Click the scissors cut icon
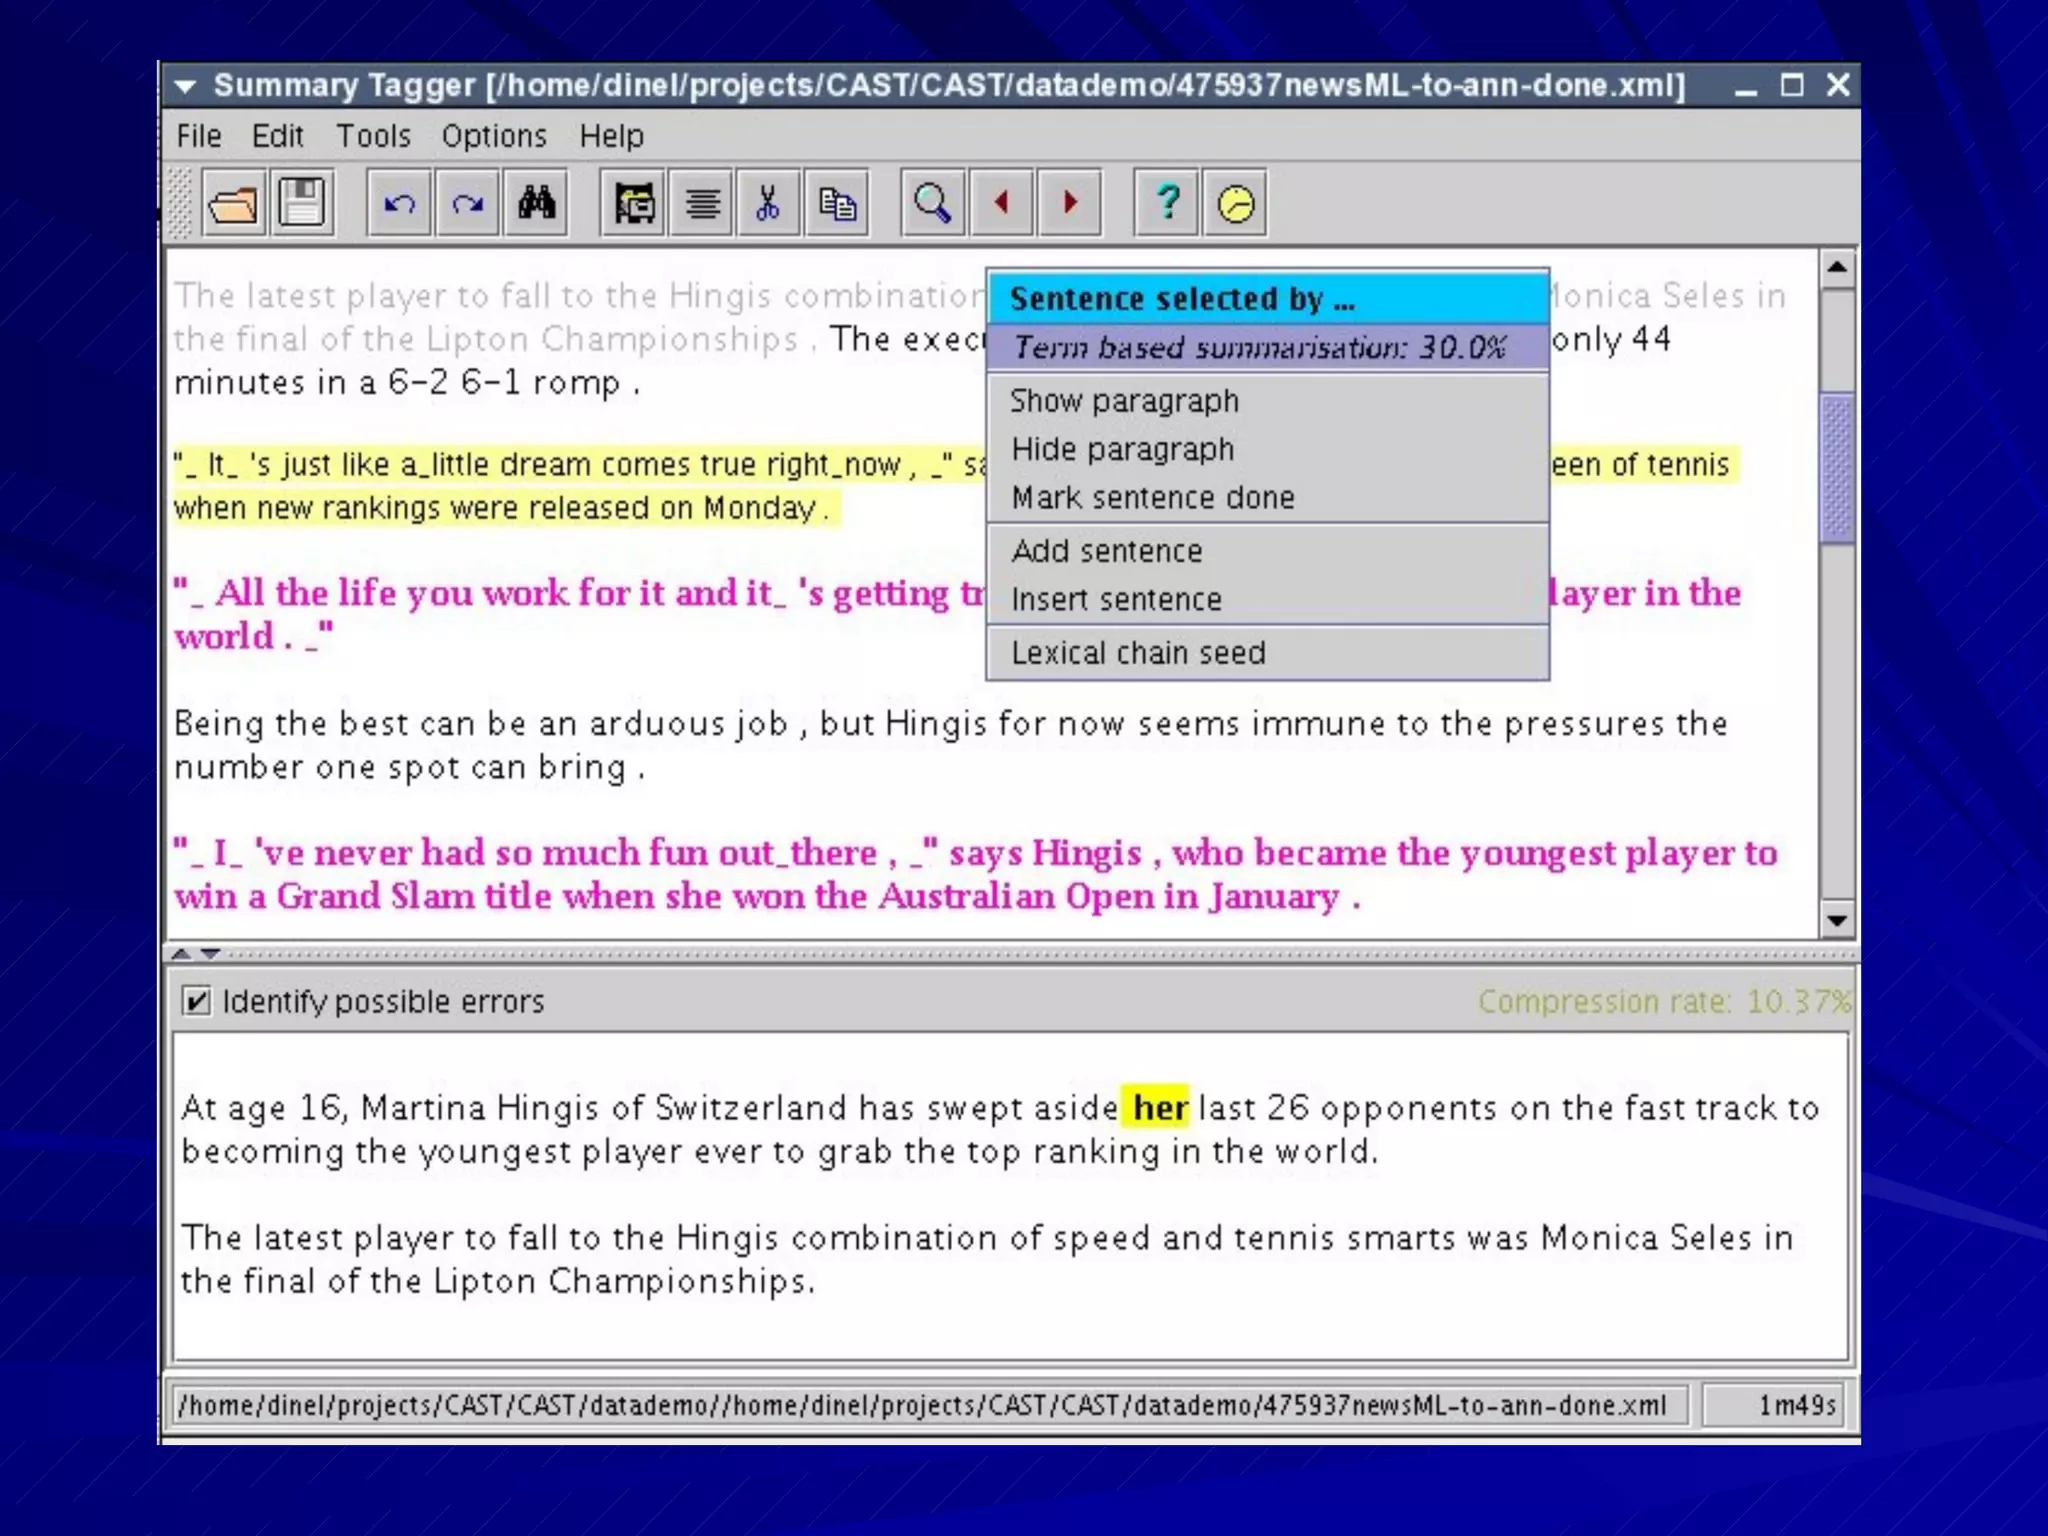The image size is (2048, 1536). click(767, 204)
